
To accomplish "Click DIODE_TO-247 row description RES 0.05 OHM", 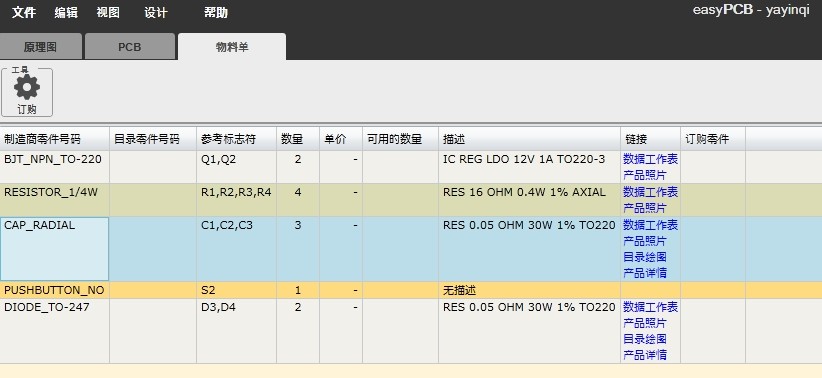I will coord(529,307).
